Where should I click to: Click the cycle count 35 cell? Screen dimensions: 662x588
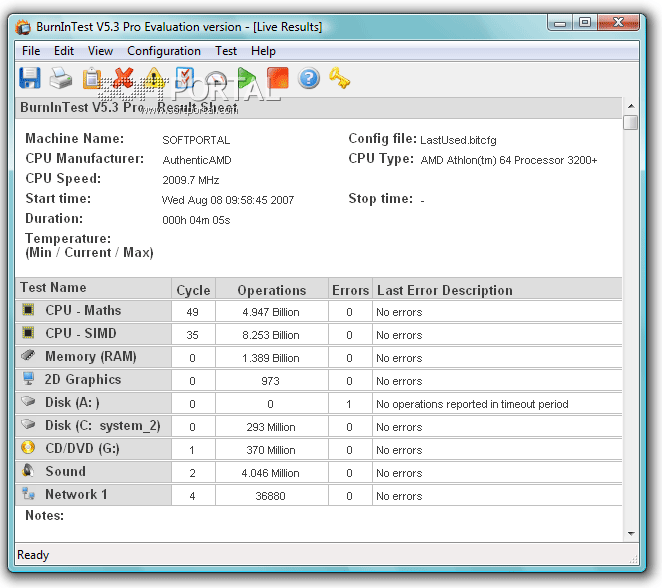[x=193, y=335]
